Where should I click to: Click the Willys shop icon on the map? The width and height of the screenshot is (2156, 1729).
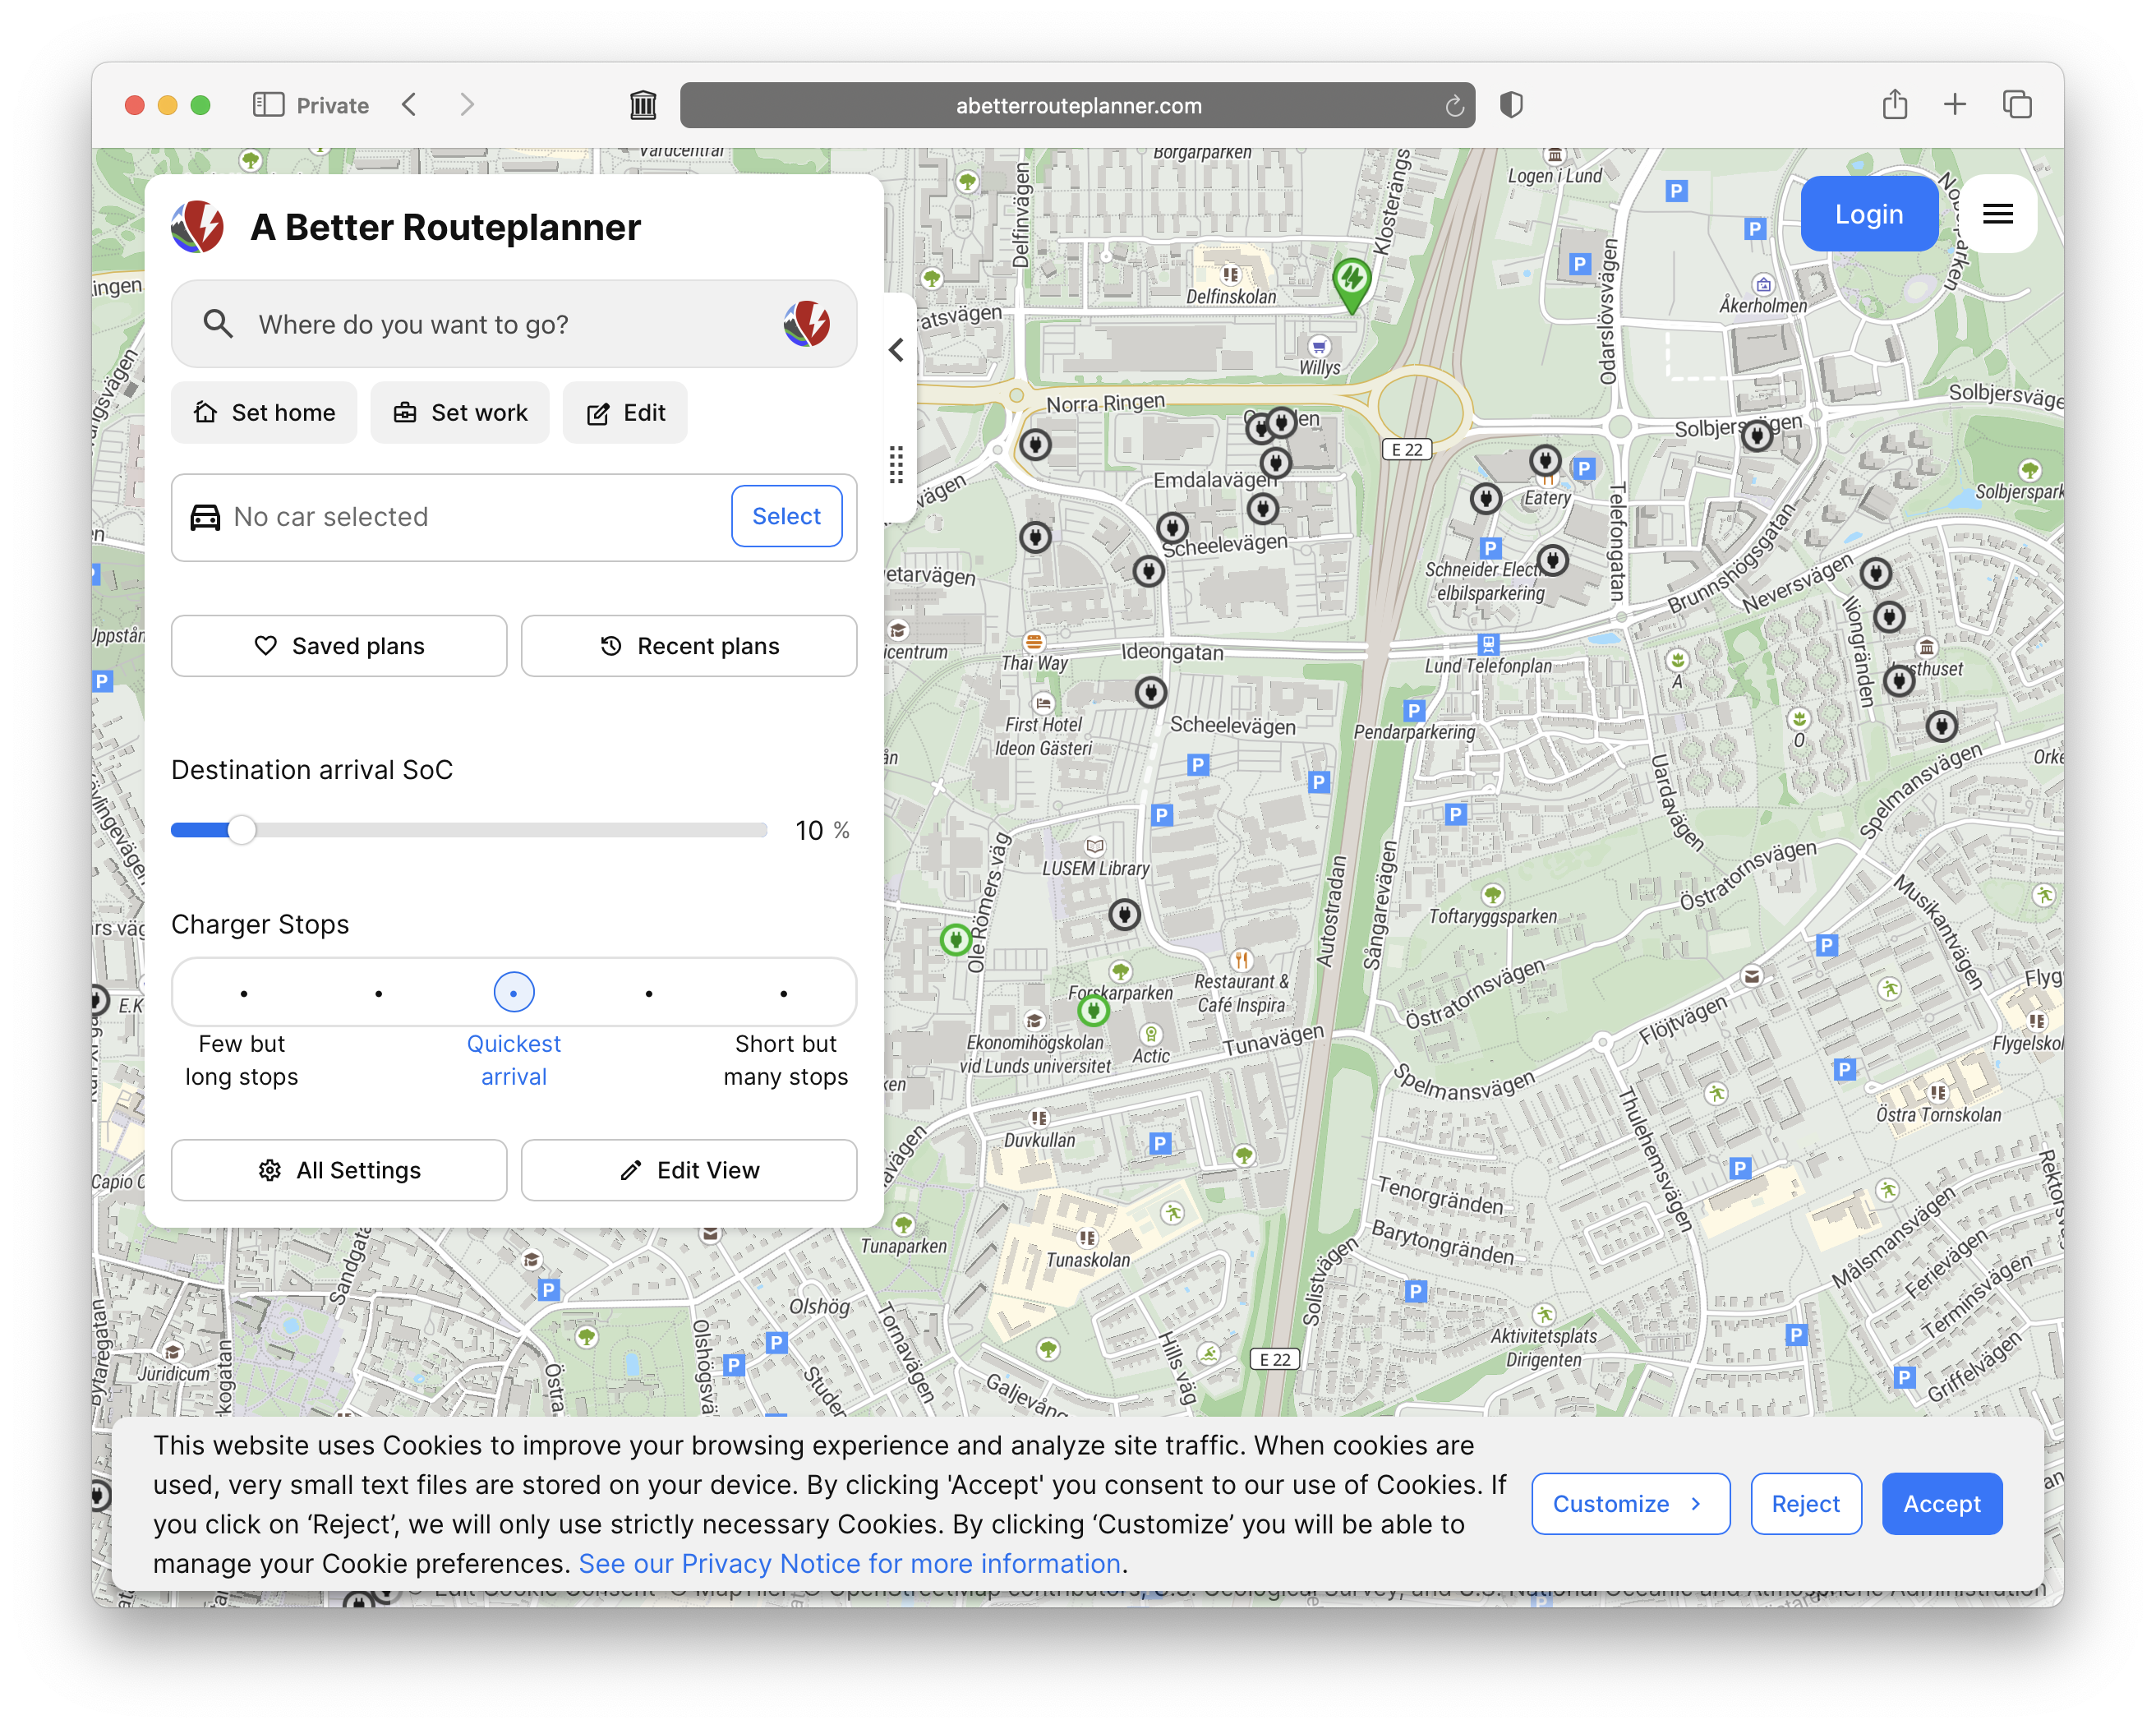click(1319, 346)
